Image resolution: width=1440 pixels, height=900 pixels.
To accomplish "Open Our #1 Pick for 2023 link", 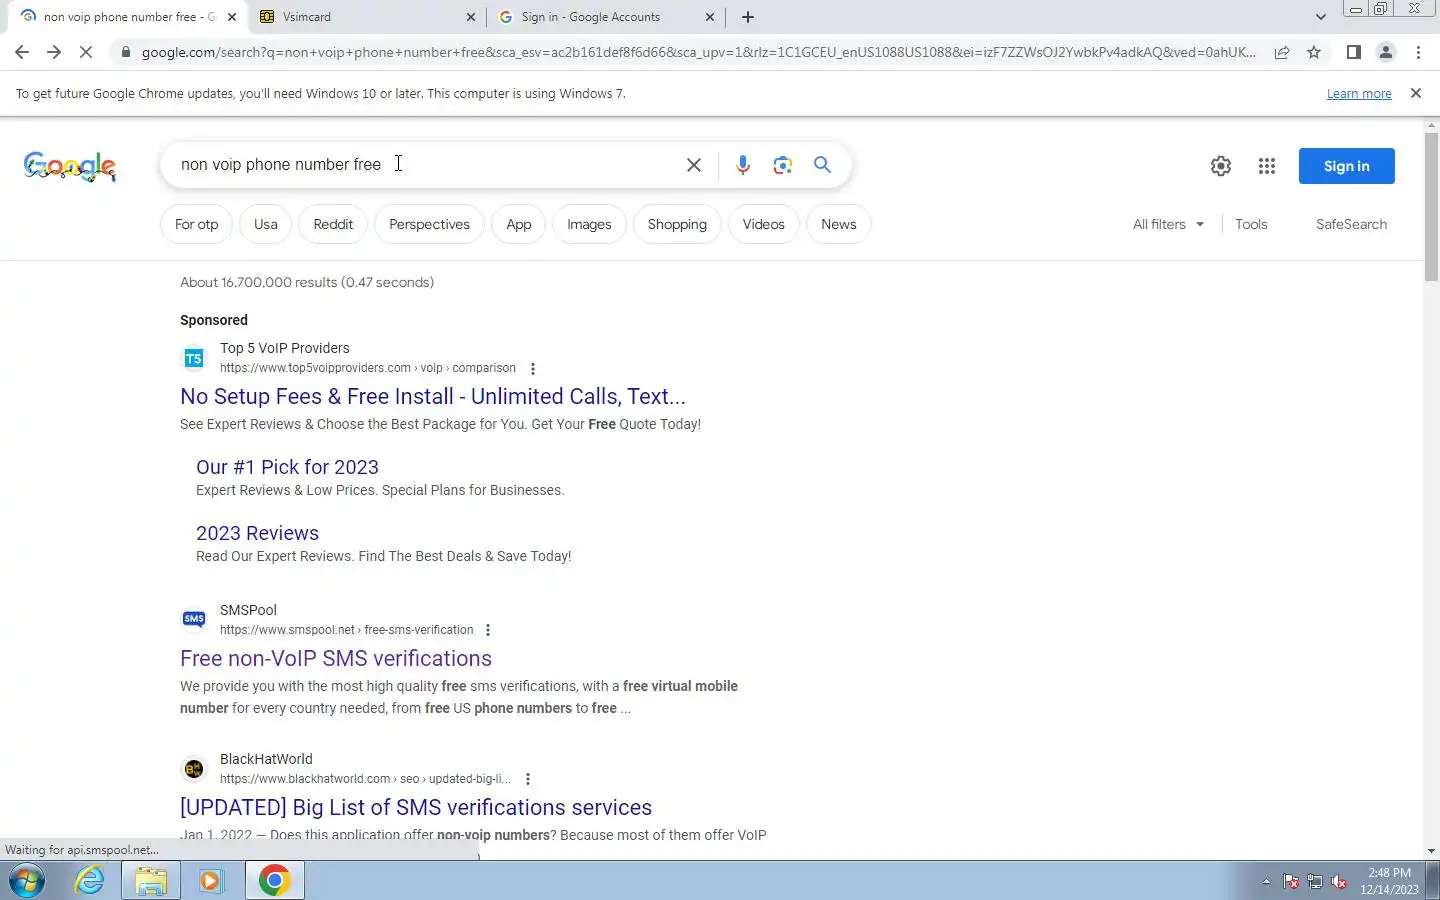I will [287, 467].
